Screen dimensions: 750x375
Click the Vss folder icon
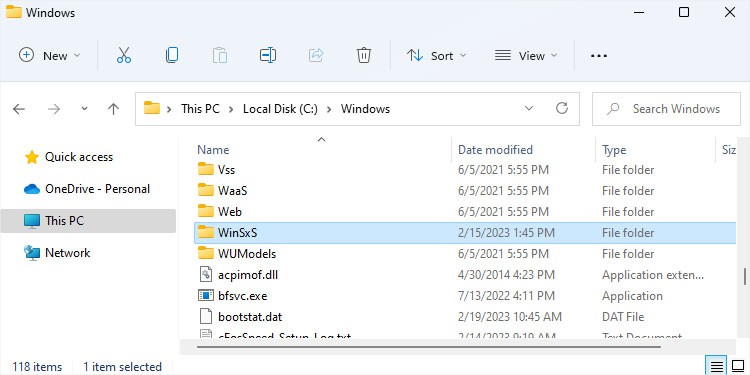coord(206,169)
